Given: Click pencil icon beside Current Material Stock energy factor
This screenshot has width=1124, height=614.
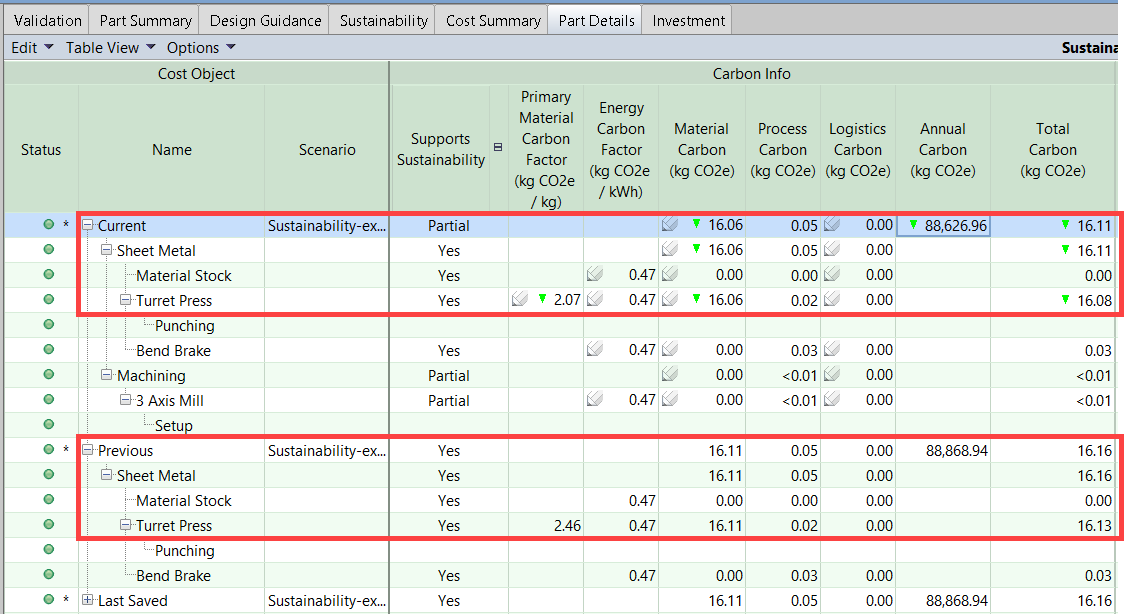Looking at the screenshot, I should (x=594, y=274).
